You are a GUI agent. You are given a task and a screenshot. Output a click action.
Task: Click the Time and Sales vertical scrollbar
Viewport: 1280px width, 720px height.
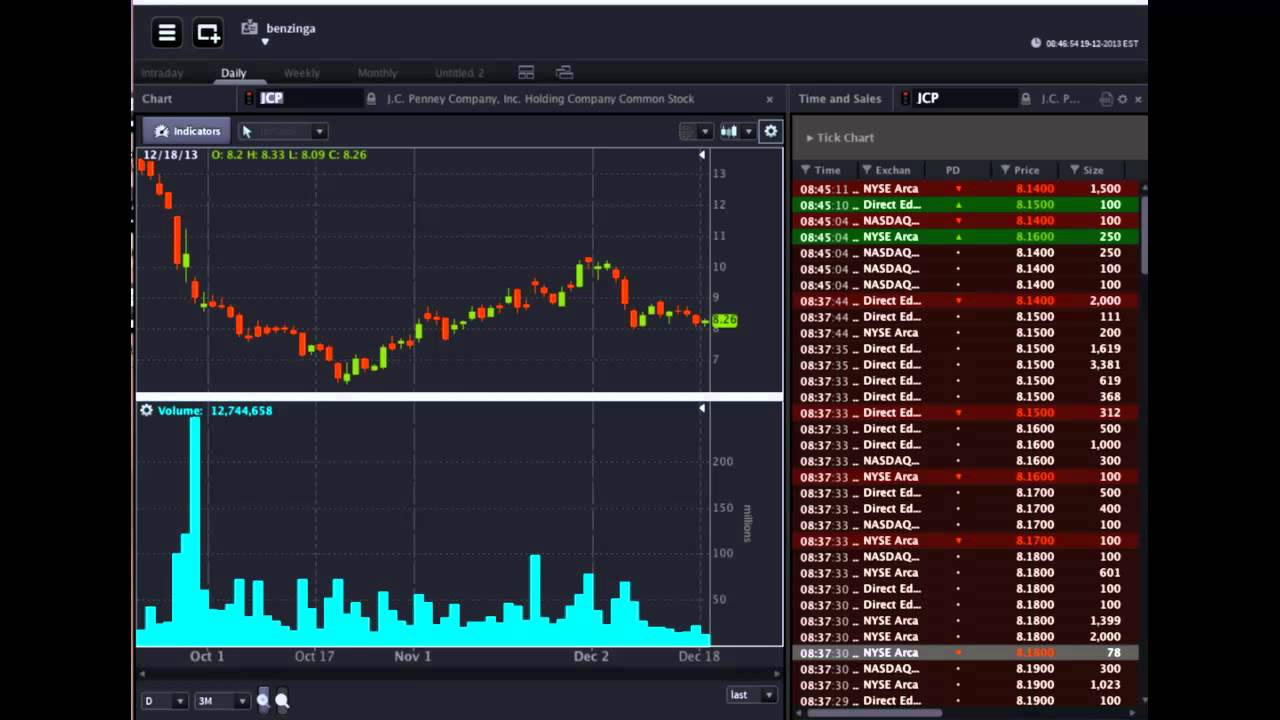1144,235
